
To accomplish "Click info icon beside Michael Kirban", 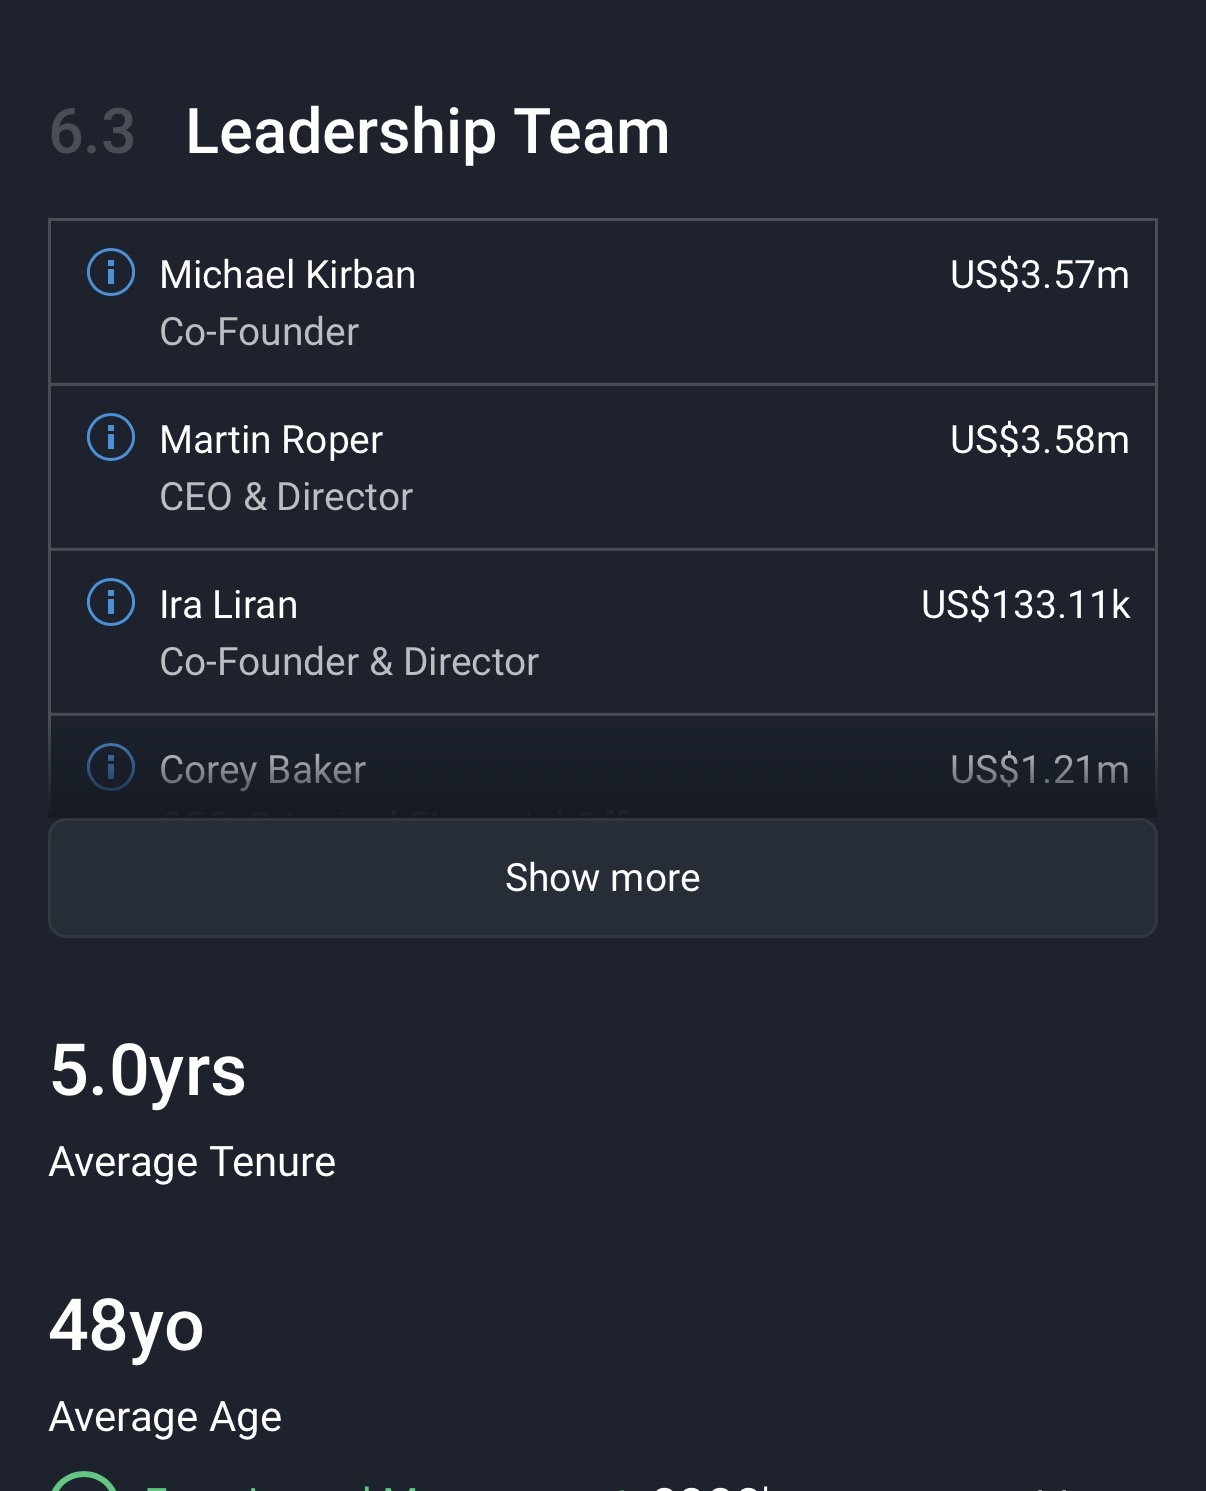I will (x=111, y=272).
